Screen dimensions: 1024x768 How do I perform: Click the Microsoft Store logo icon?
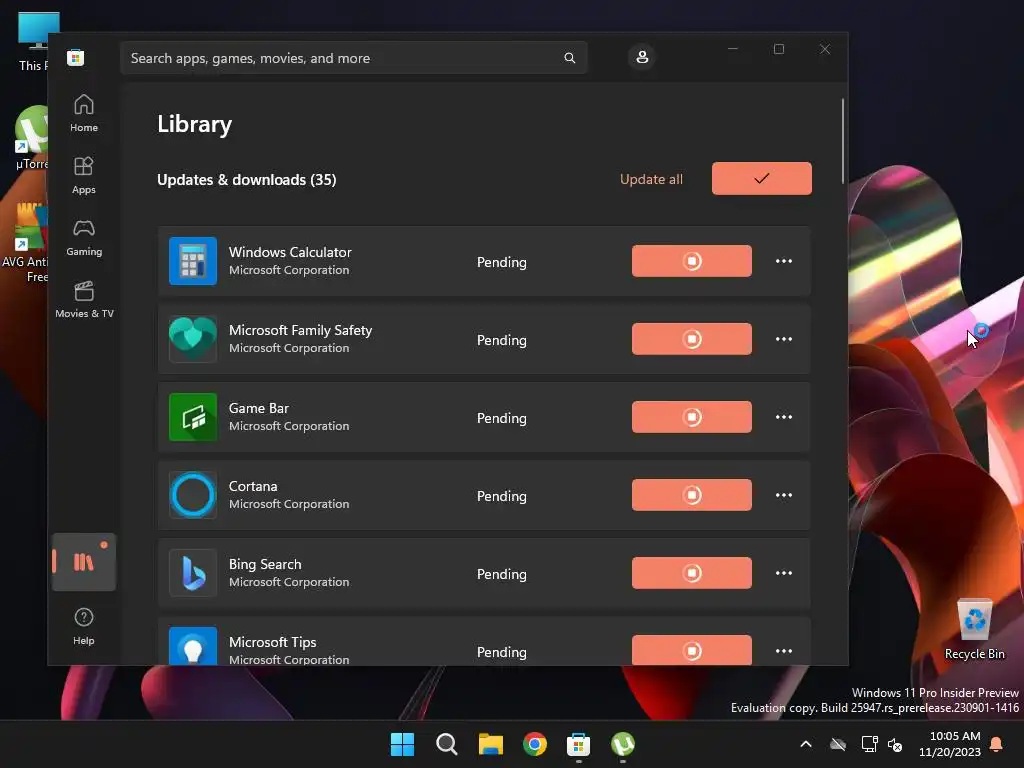point(75,57)
